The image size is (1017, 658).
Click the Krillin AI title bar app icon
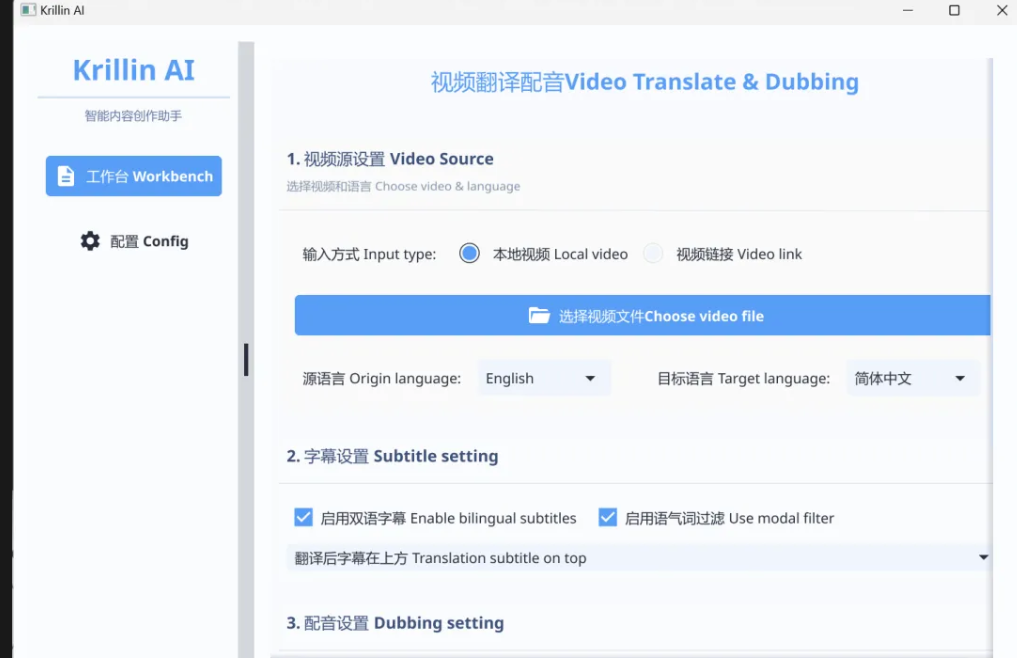coord(28,10)
